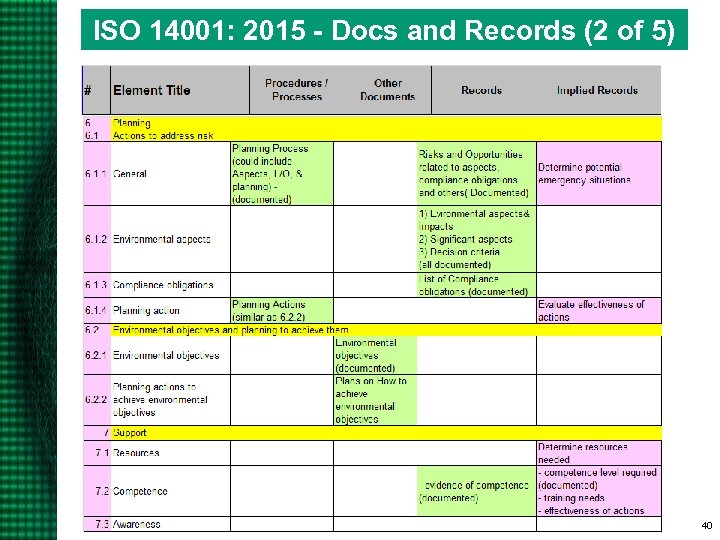This screenshot has height=540, width=720.
Task: Click the '6.1.2' clause number cell
Action: point(96,239)
